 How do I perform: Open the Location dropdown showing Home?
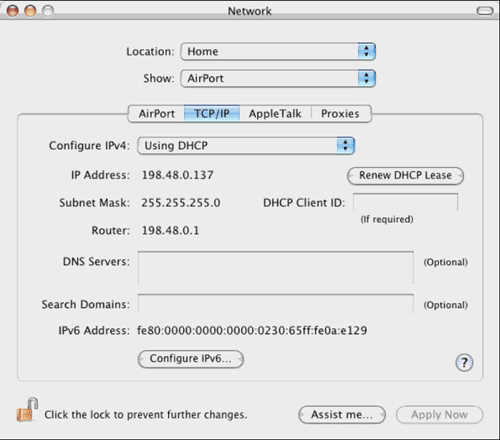click(x=278, y=52)
